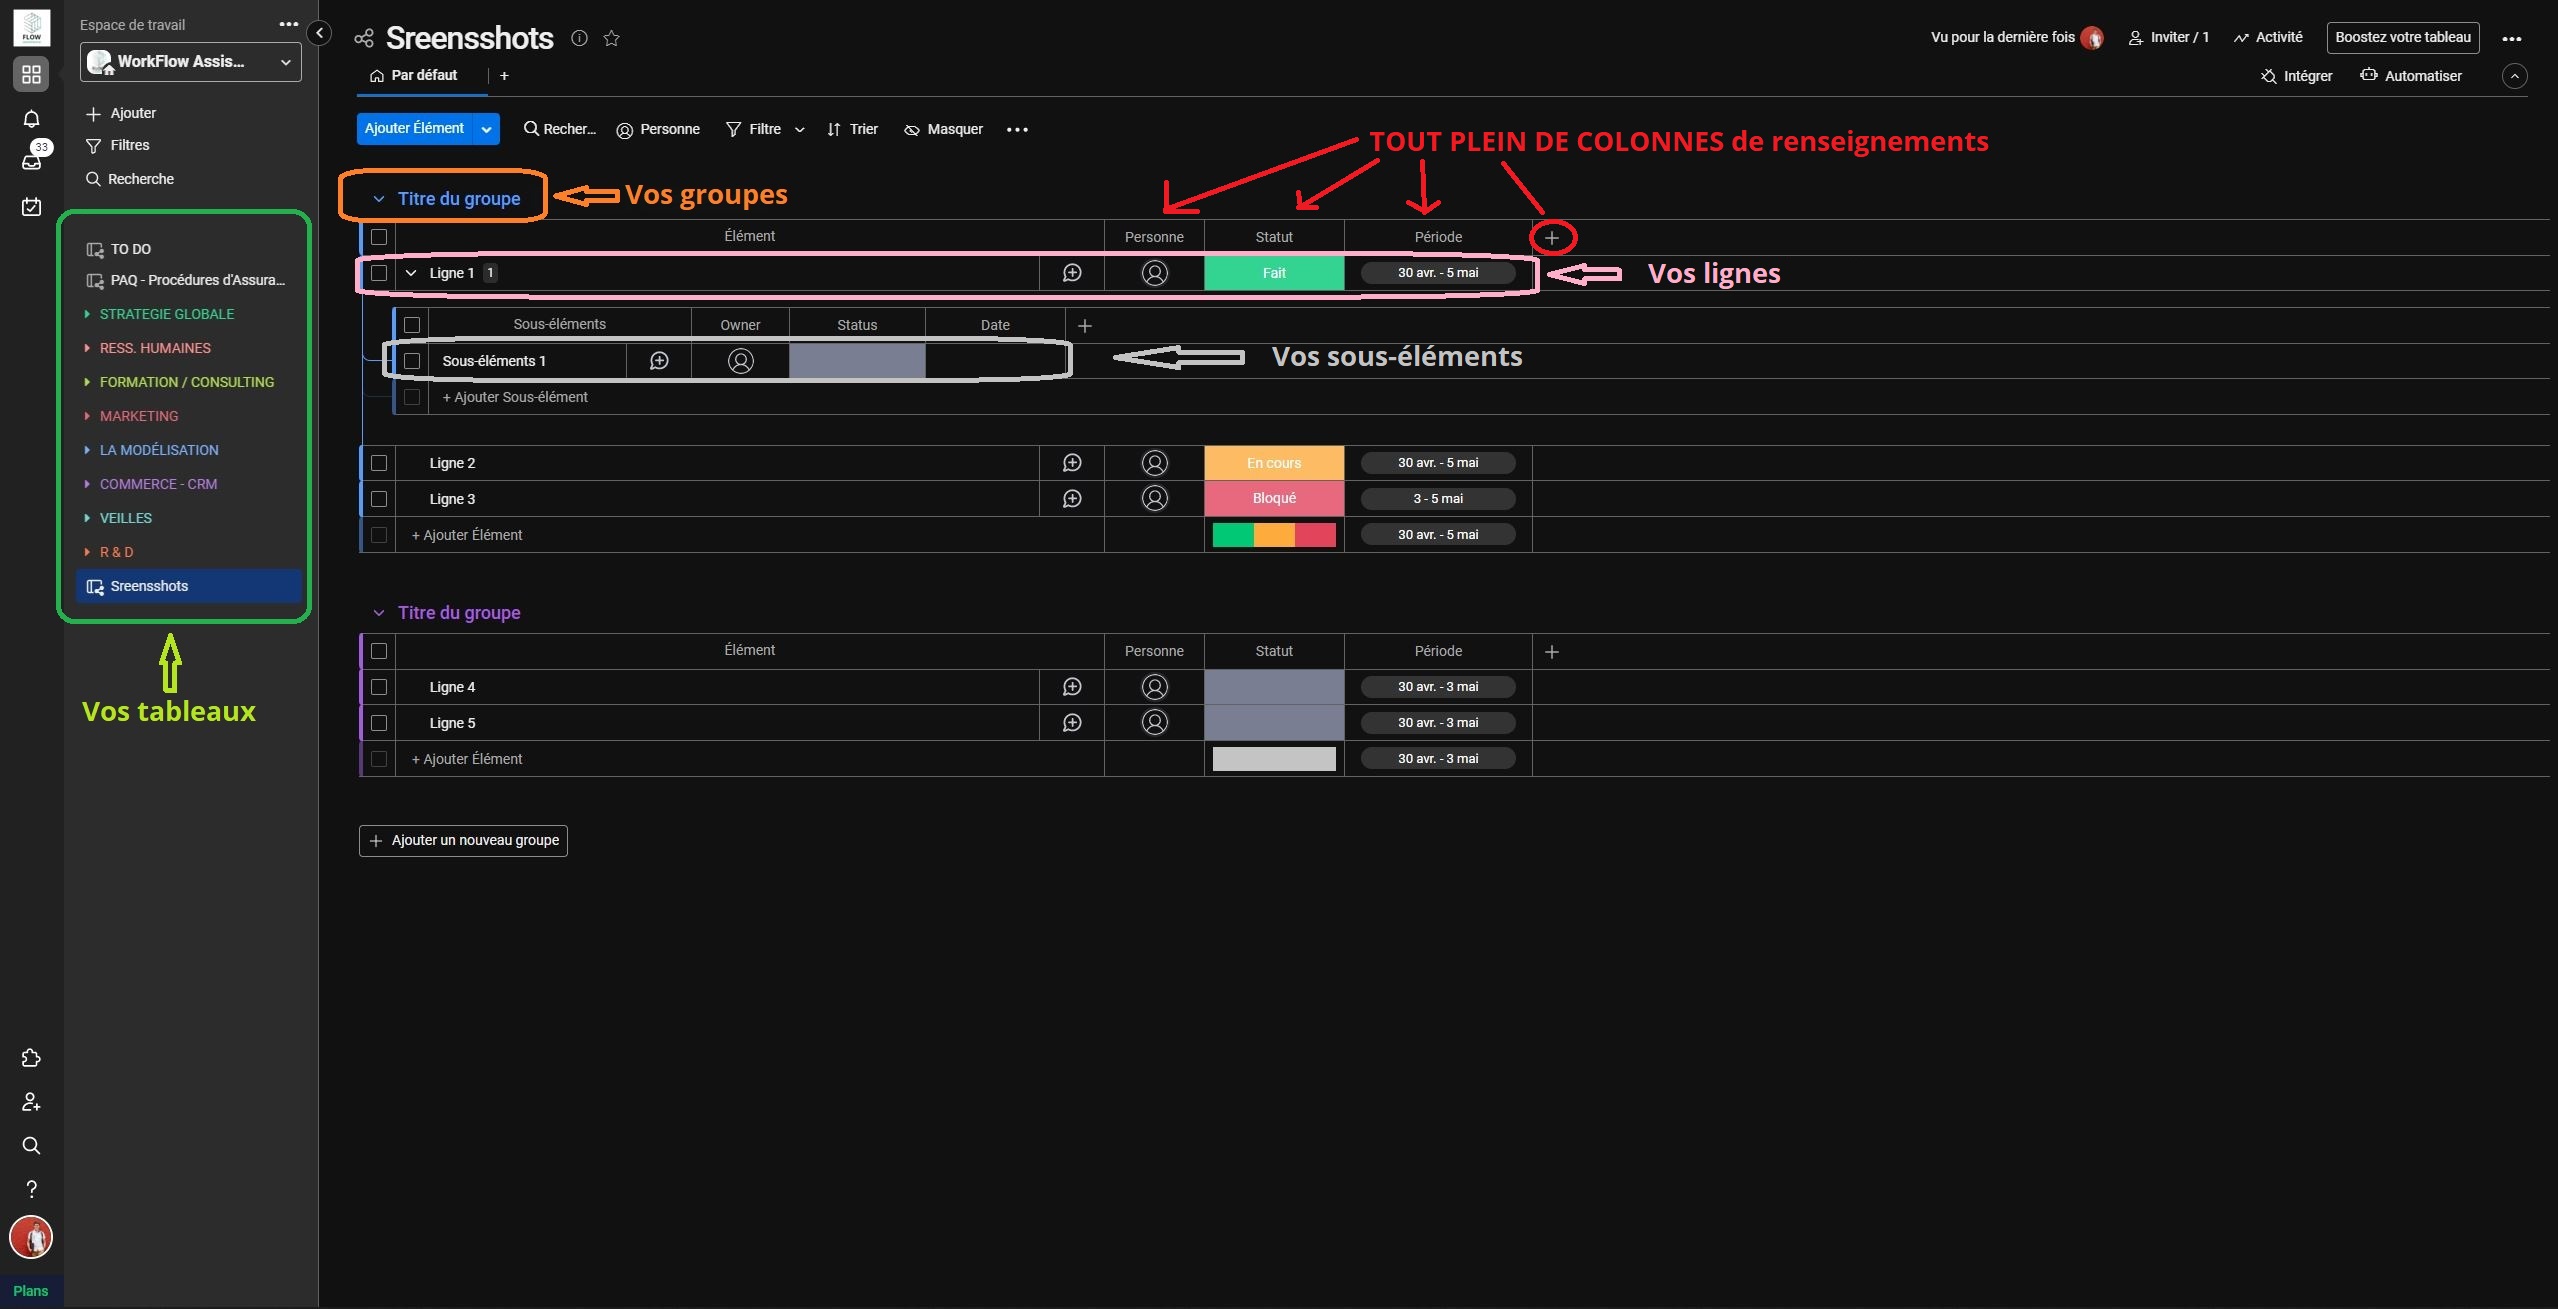Open the WorkFlow Assis workspace dropdown
The image size is (2558, 1309).
point(284,61)
